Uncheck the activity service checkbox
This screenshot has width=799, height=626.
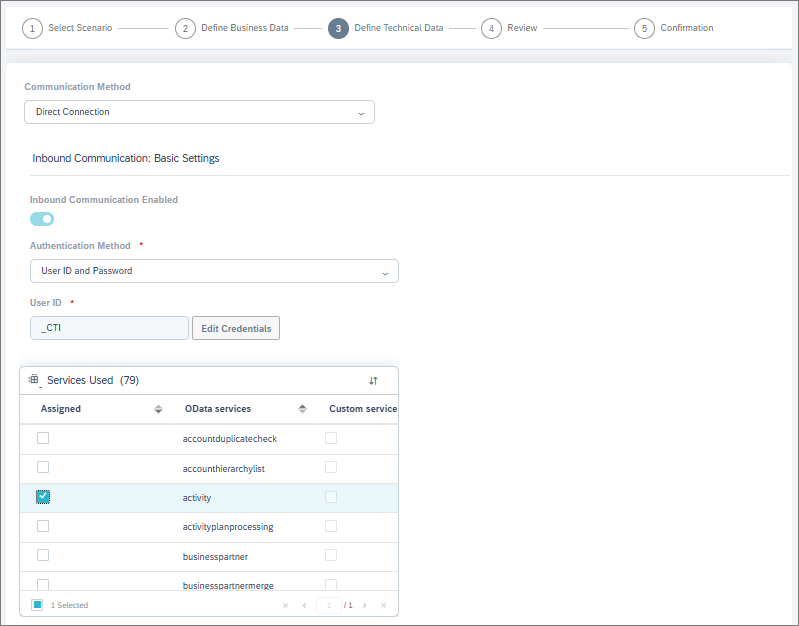point(43,497)
